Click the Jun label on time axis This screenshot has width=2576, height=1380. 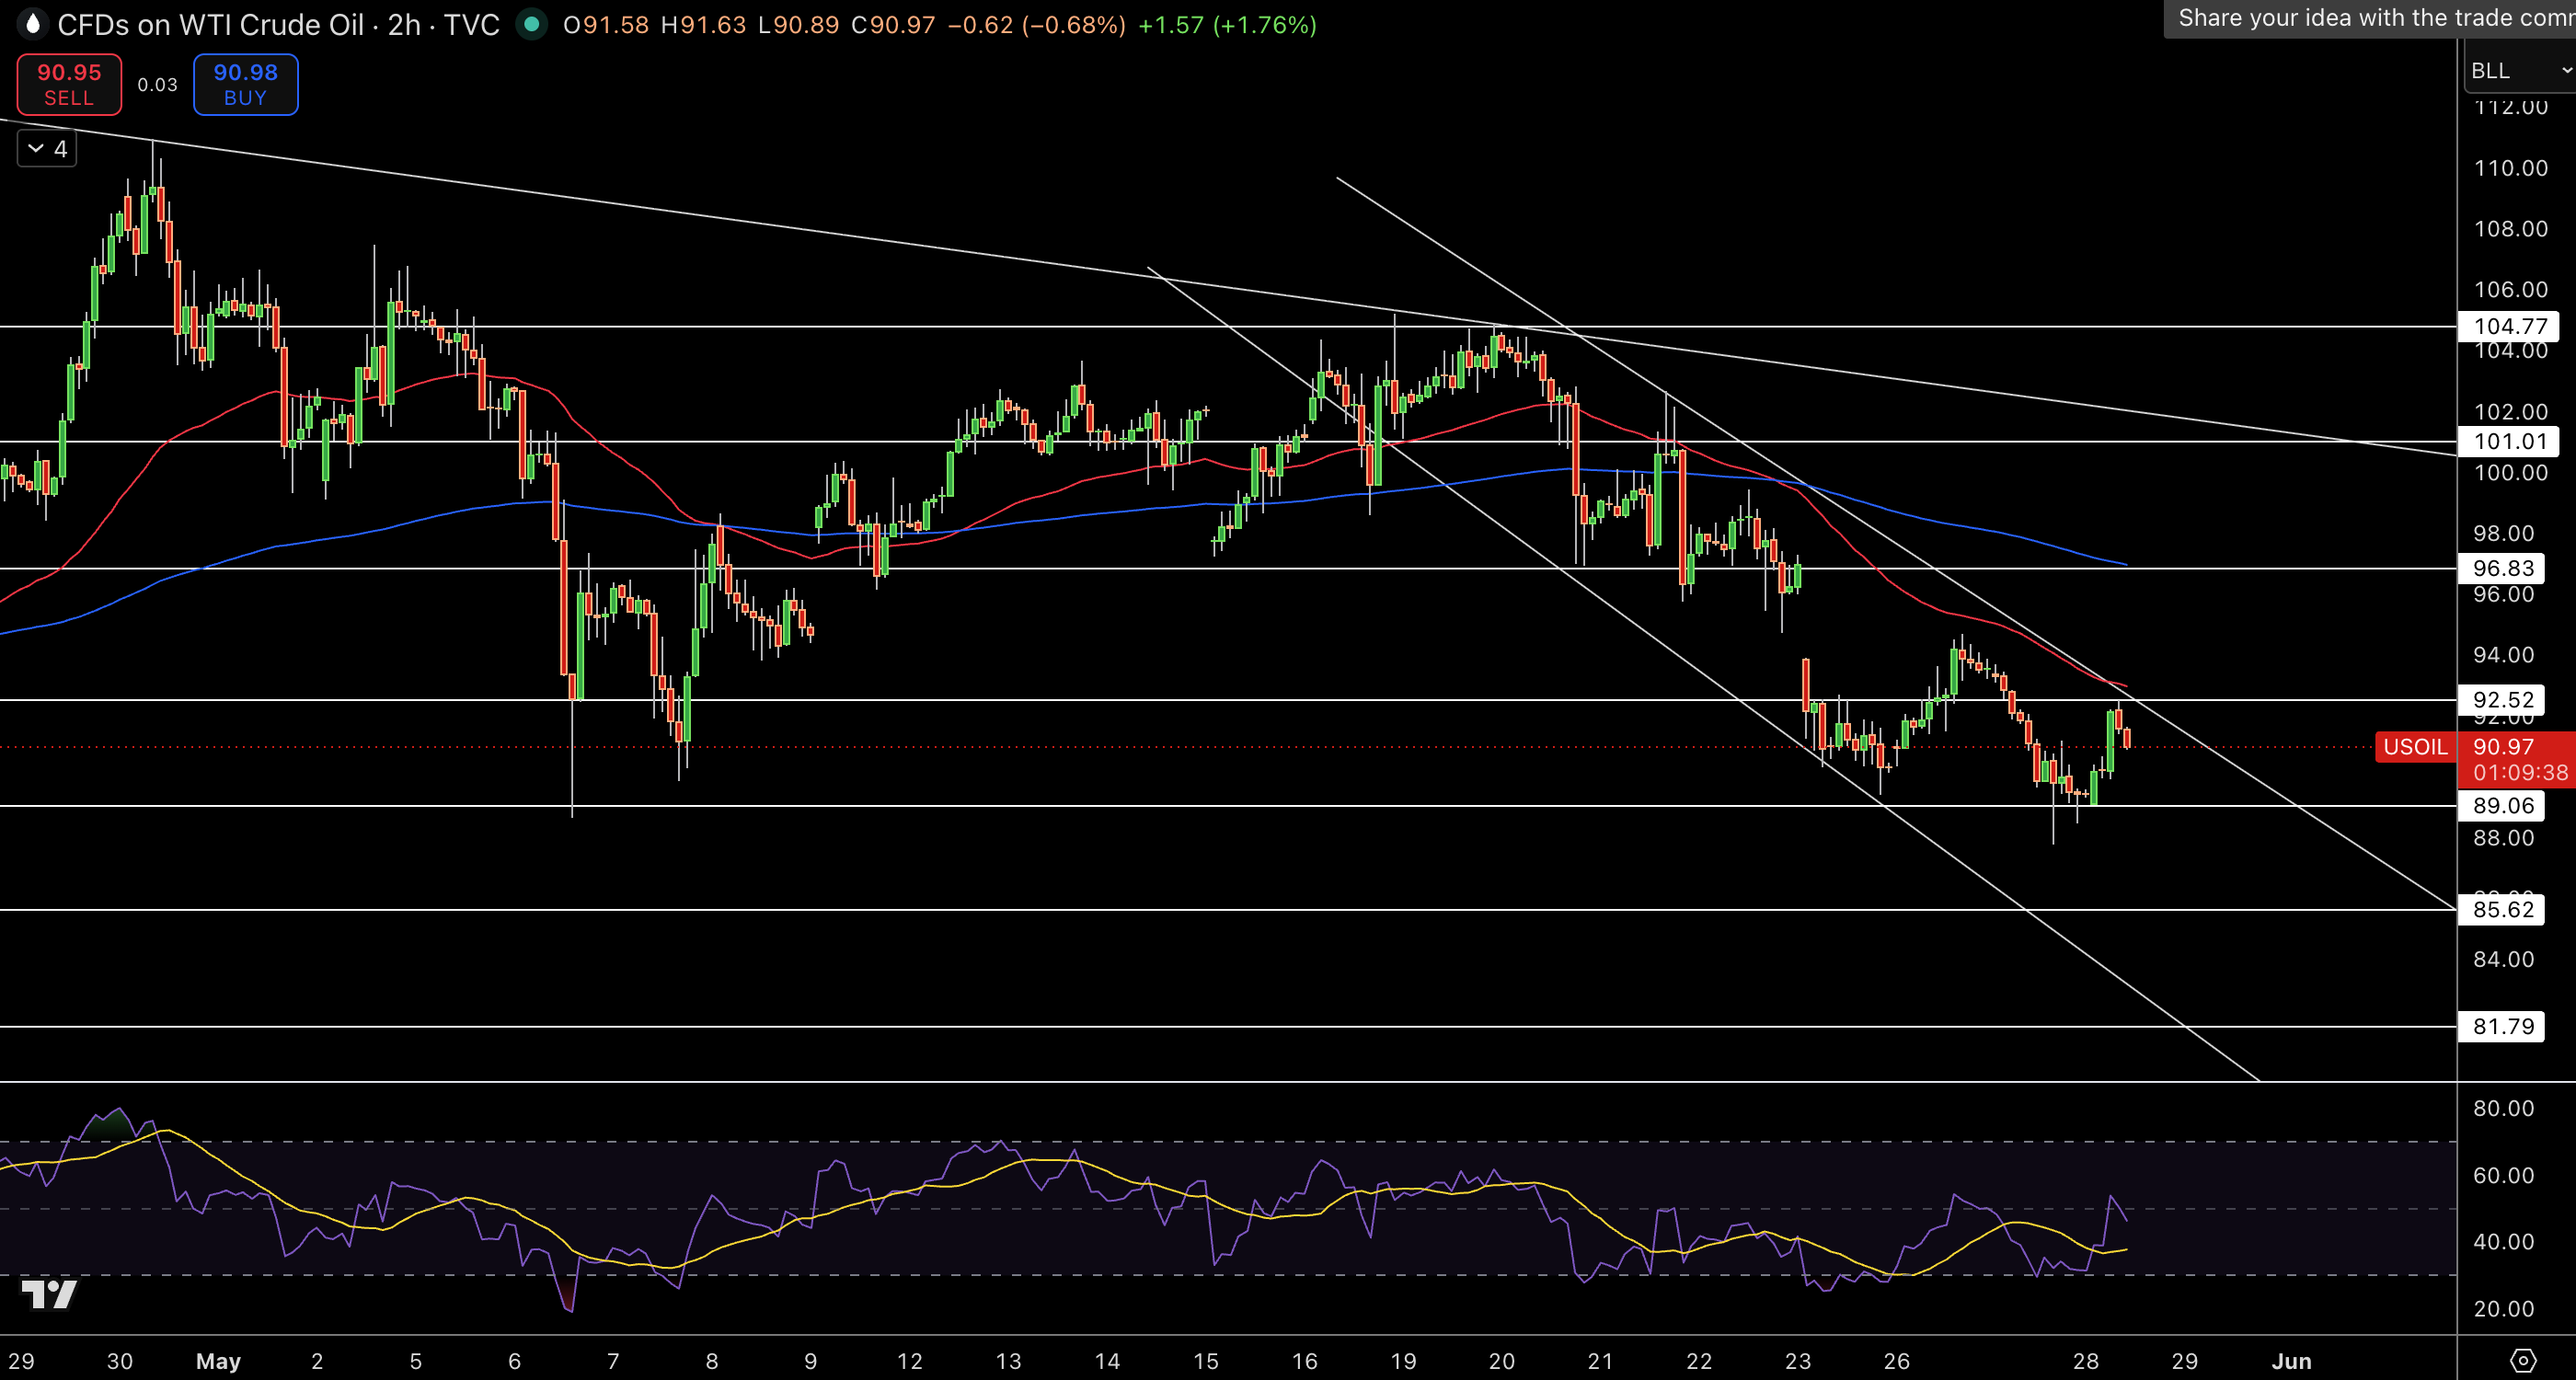coord(2291,1361)
